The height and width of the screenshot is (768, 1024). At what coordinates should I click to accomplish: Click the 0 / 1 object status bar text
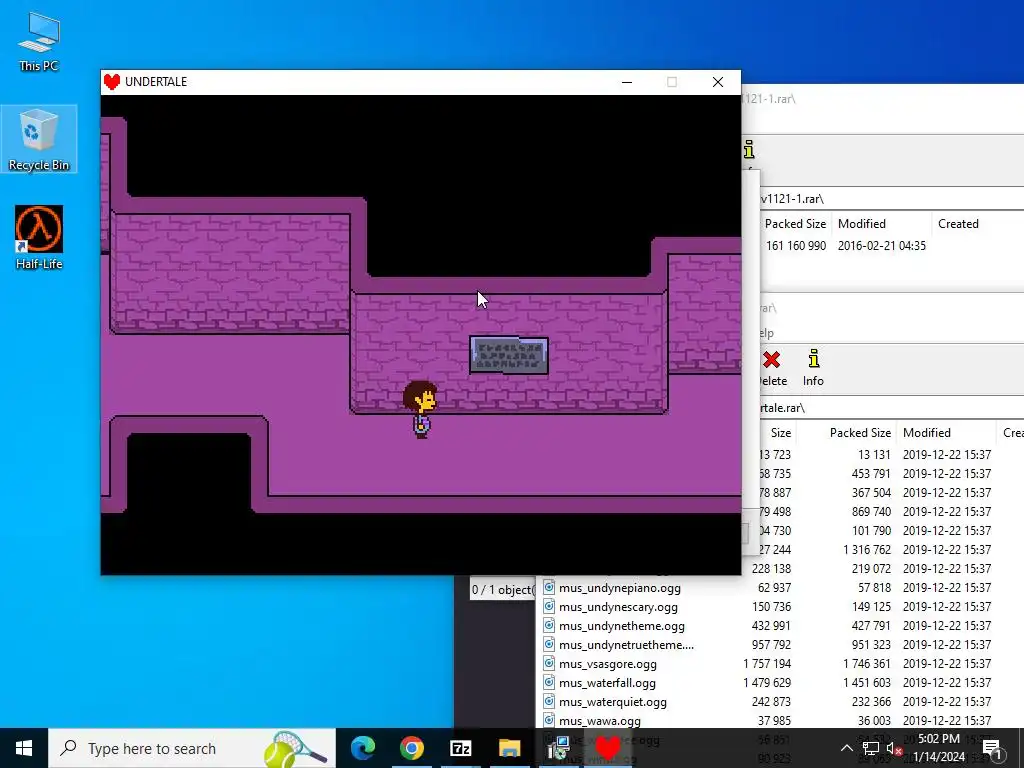502,590
